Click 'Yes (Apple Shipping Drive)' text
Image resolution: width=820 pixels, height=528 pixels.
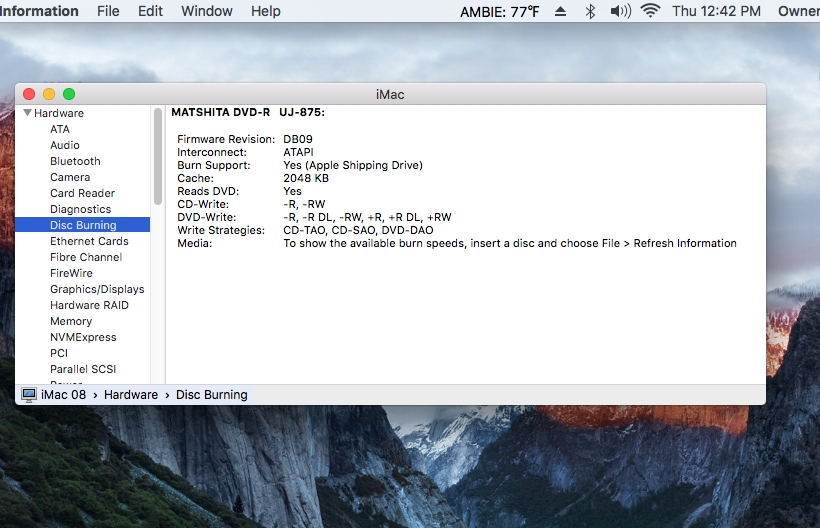click(x=352, y=165)
